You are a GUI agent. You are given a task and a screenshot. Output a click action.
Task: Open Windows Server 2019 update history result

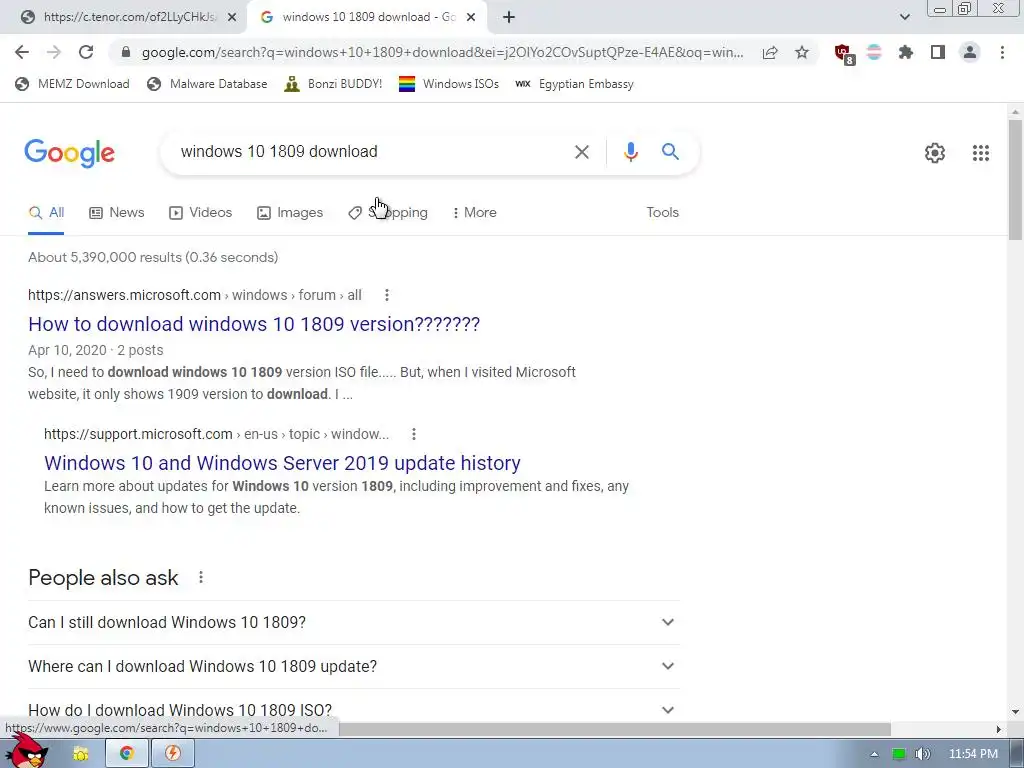point(282,463)
